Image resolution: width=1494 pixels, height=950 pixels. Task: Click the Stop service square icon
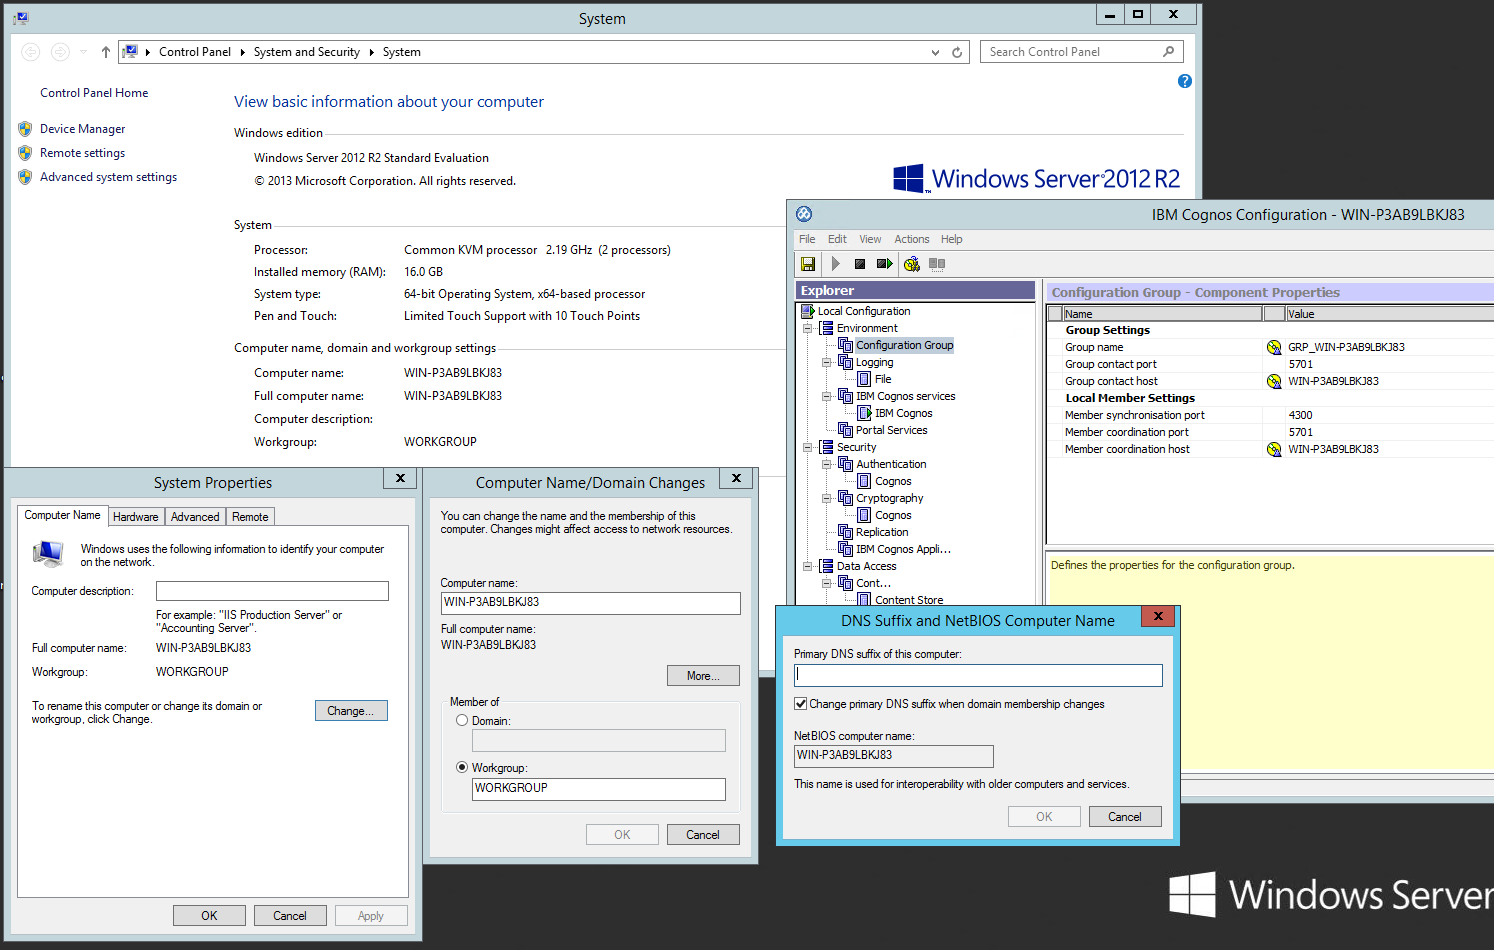coord(860,264)
